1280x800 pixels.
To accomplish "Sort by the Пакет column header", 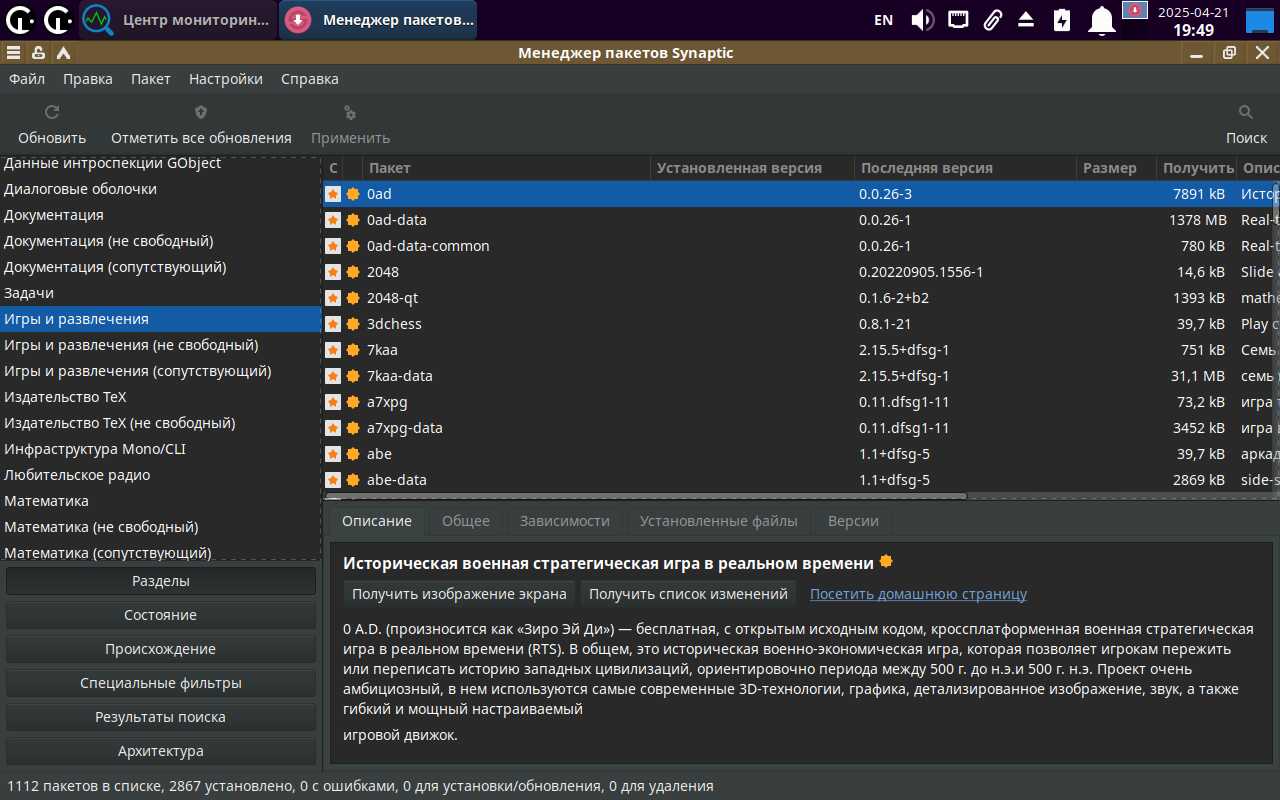I will point(506,168).
